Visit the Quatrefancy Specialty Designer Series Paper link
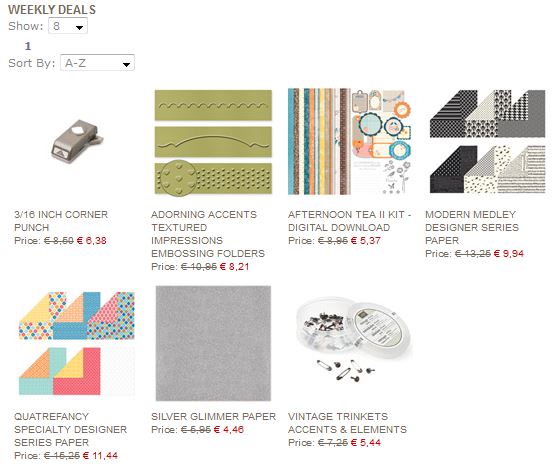The height and width of the screenshot is (467, 554). (x=70, y=429)
